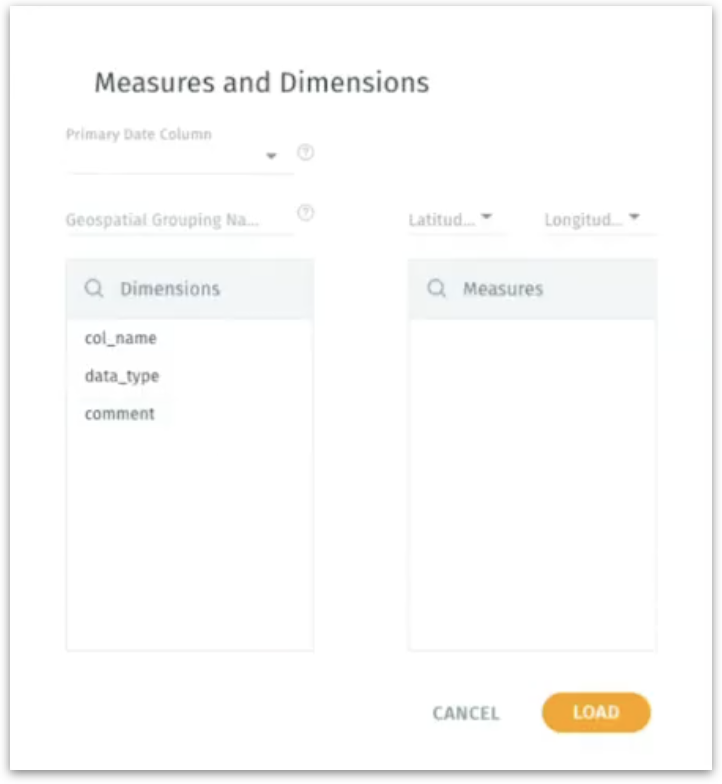Click the empty Measures list area
722x784 pixels.
pos(532,480)
